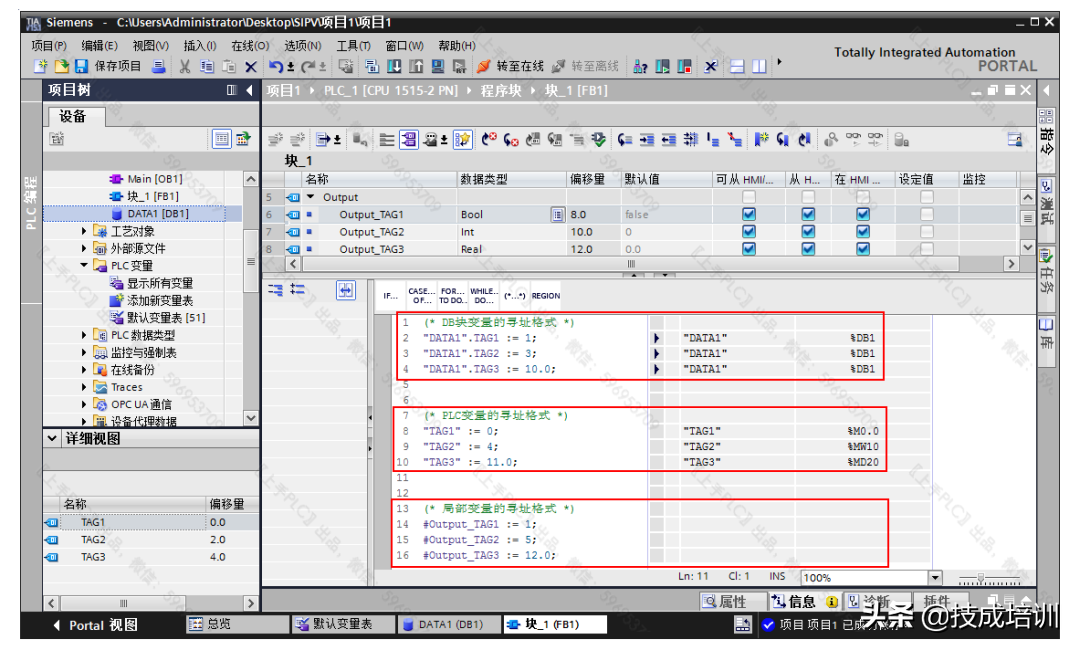Toggle HMI visible checkbox for Output_TAG3

863,248
